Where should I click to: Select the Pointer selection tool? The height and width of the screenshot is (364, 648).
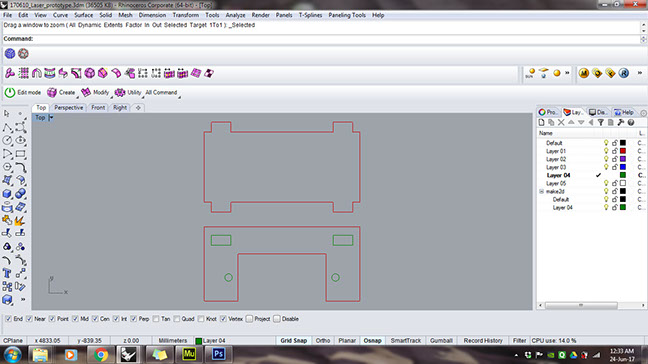tap(7, 113)
